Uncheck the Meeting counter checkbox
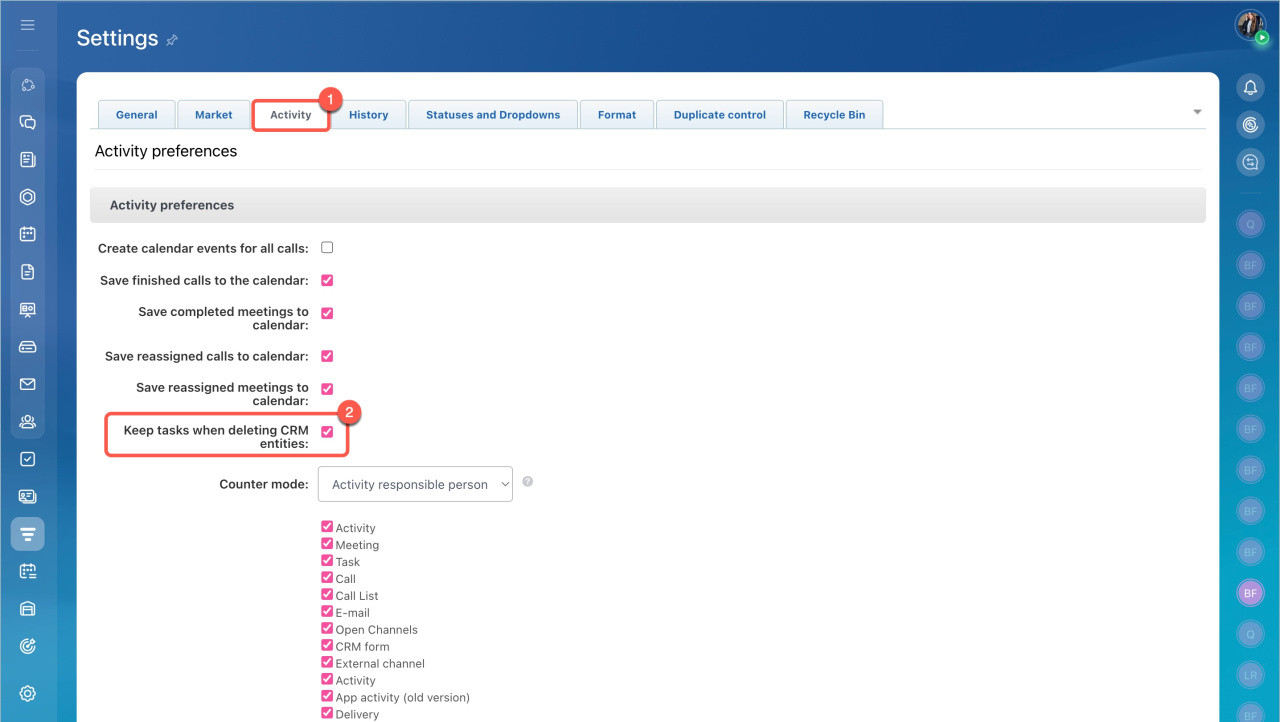 pyautogui.click(x=327, y=544)
